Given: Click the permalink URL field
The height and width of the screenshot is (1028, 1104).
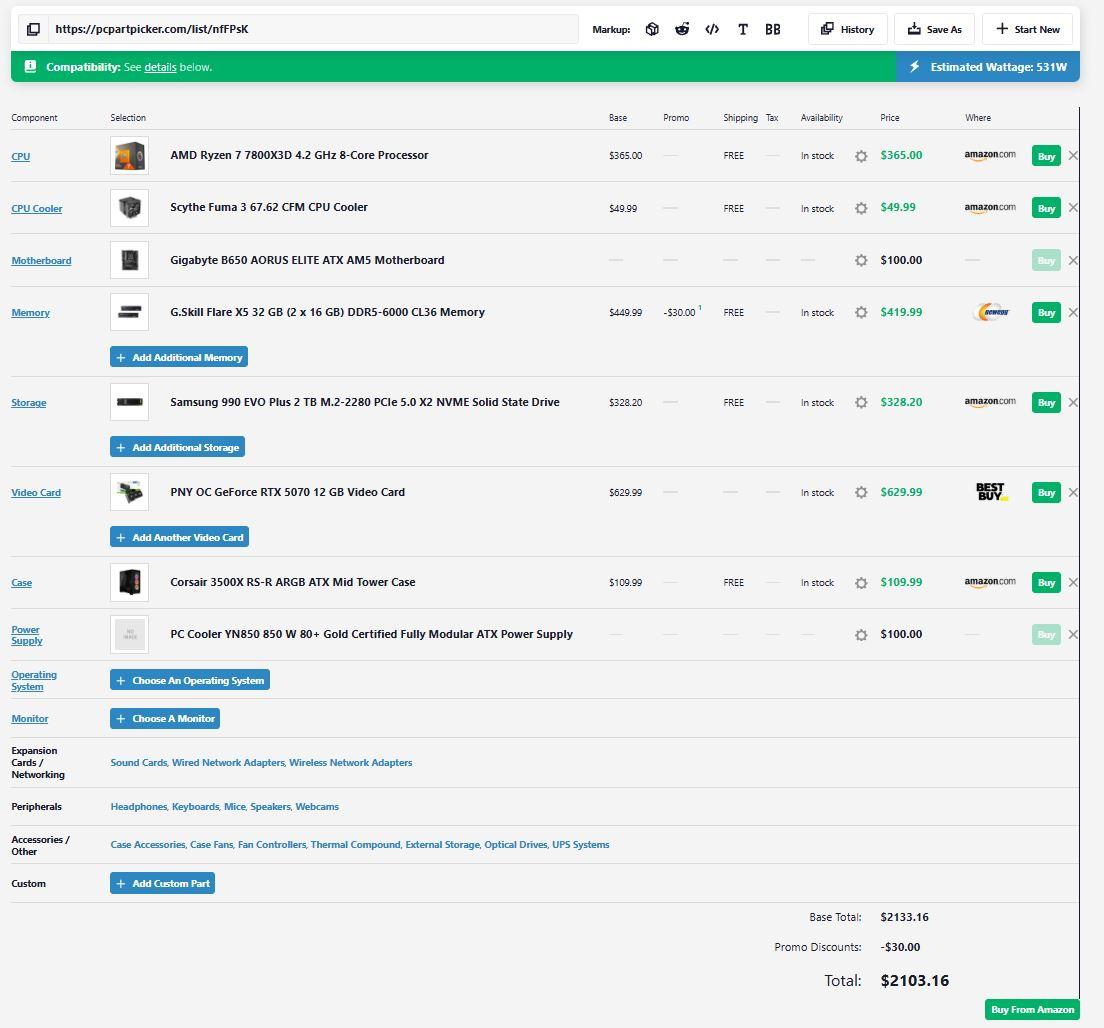Looking at the screenshot, I should click(x=313, y=30).
